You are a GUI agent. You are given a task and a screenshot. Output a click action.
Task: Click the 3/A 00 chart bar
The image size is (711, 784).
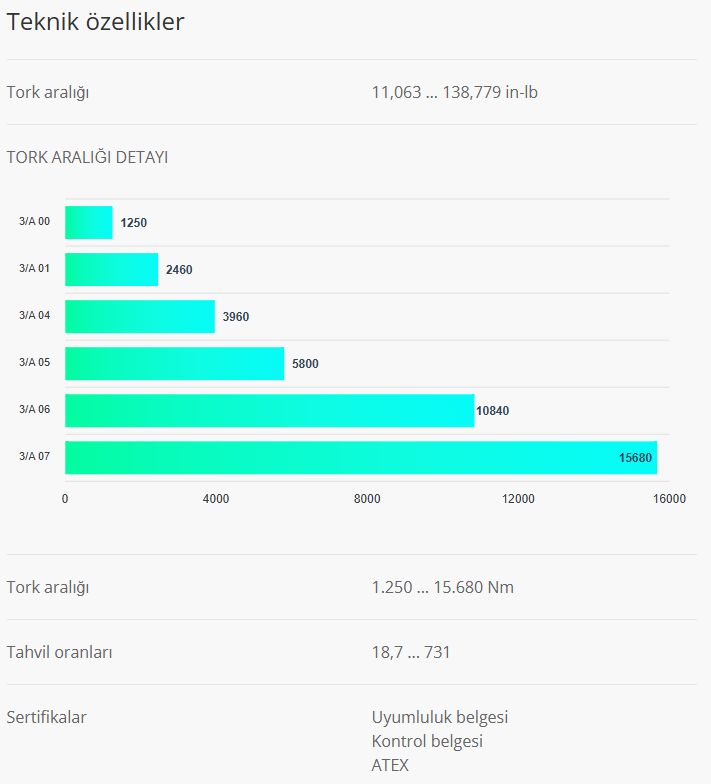[89, 222]
